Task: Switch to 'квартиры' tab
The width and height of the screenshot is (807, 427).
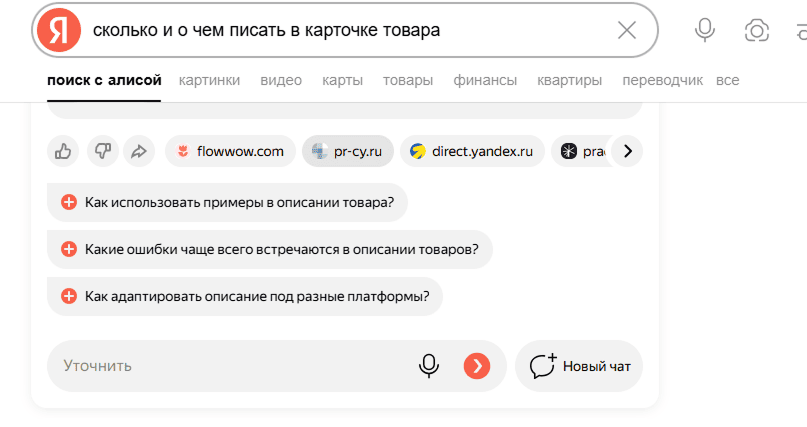Action: [x=569, y=80]
